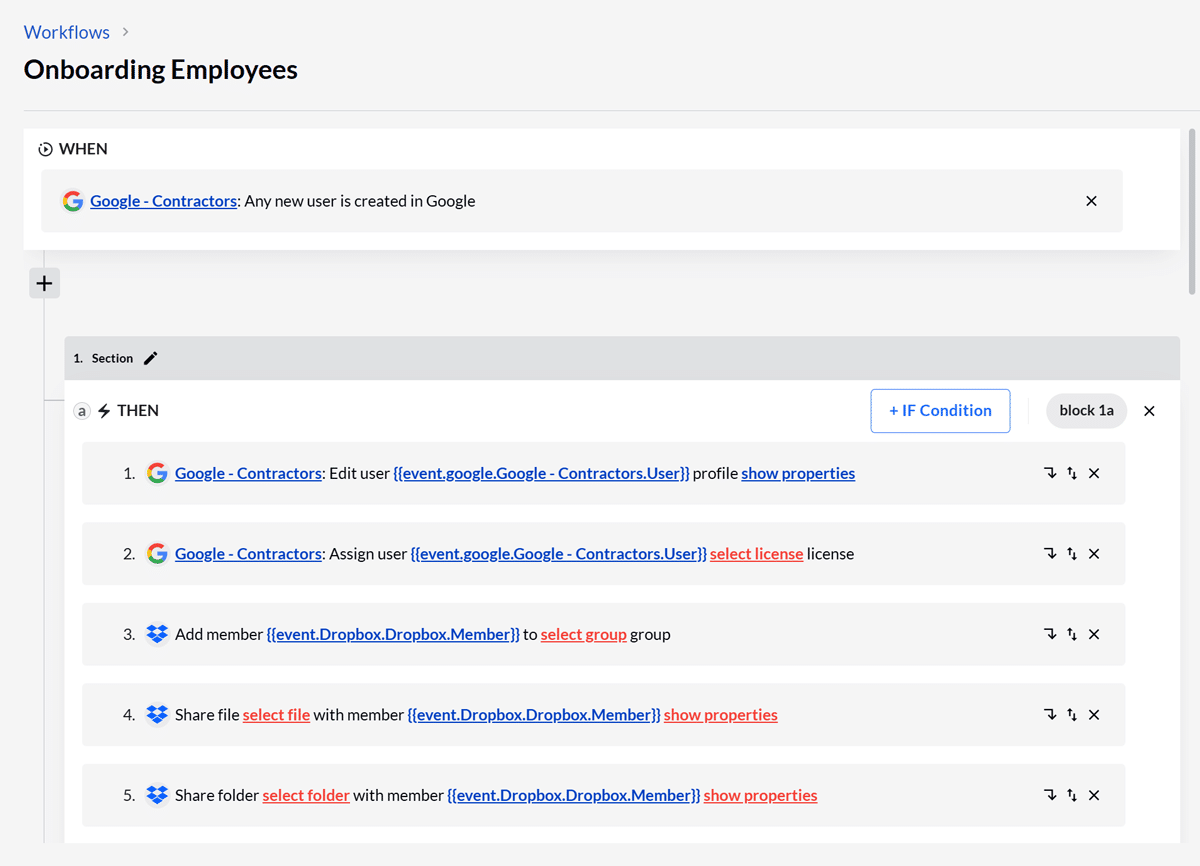Click the indent arrow icon on step 5
This screenshot has height=866, width=1200.
tap(1050, 795)
